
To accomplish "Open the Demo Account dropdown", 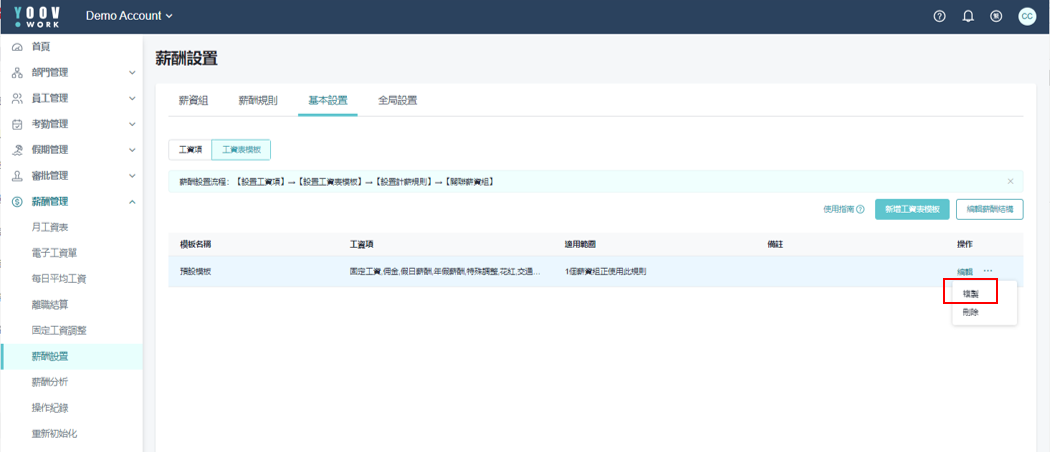I will (129, 16).
